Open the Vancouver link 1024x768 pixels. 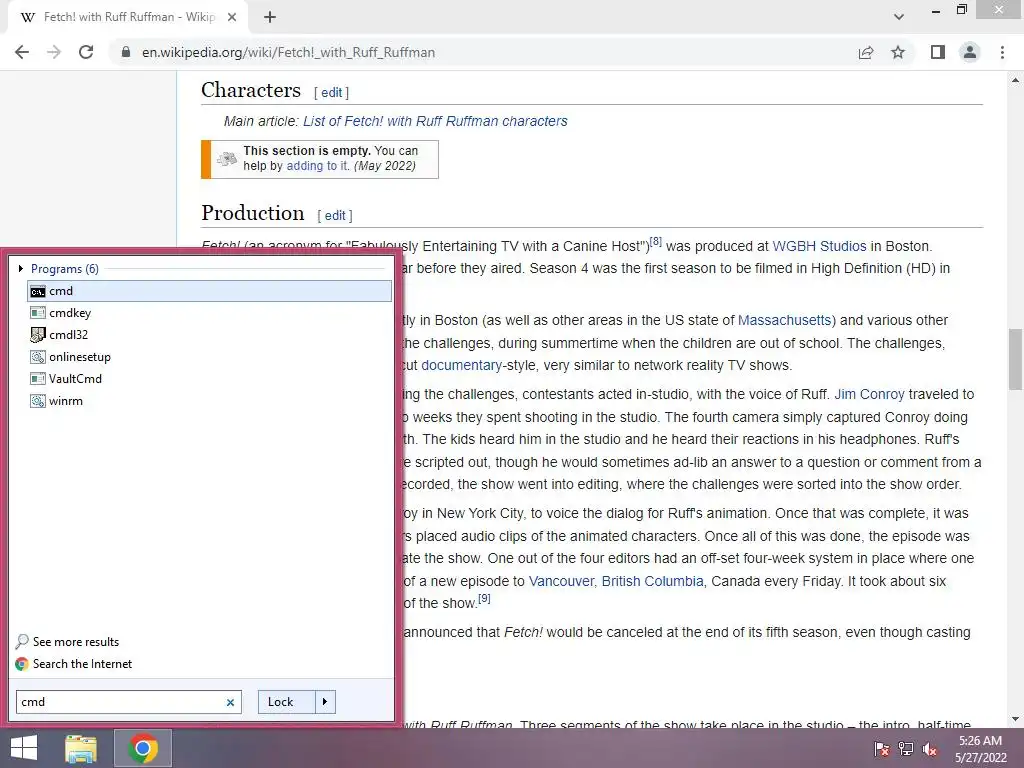point(561,581)
